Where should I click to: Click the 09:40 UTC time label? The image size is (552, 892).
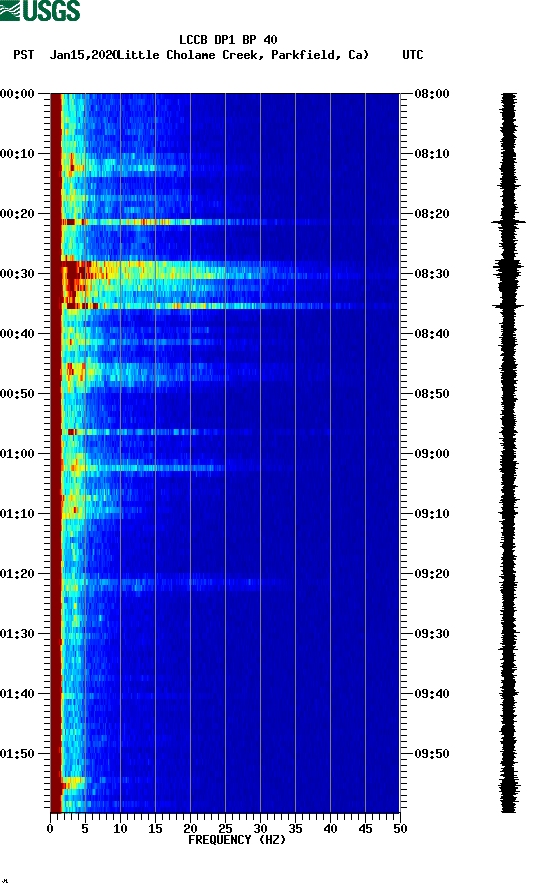[432, 694]
